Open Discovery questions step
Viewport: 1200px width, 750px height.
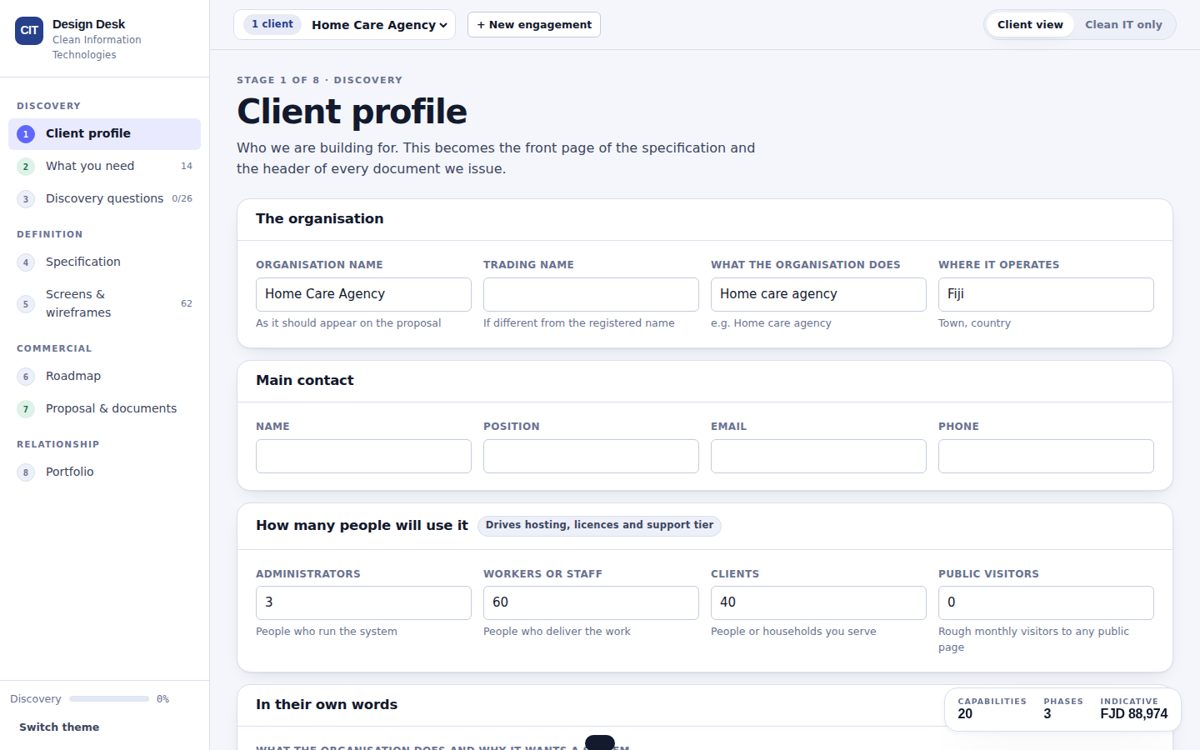click(105, 199)
